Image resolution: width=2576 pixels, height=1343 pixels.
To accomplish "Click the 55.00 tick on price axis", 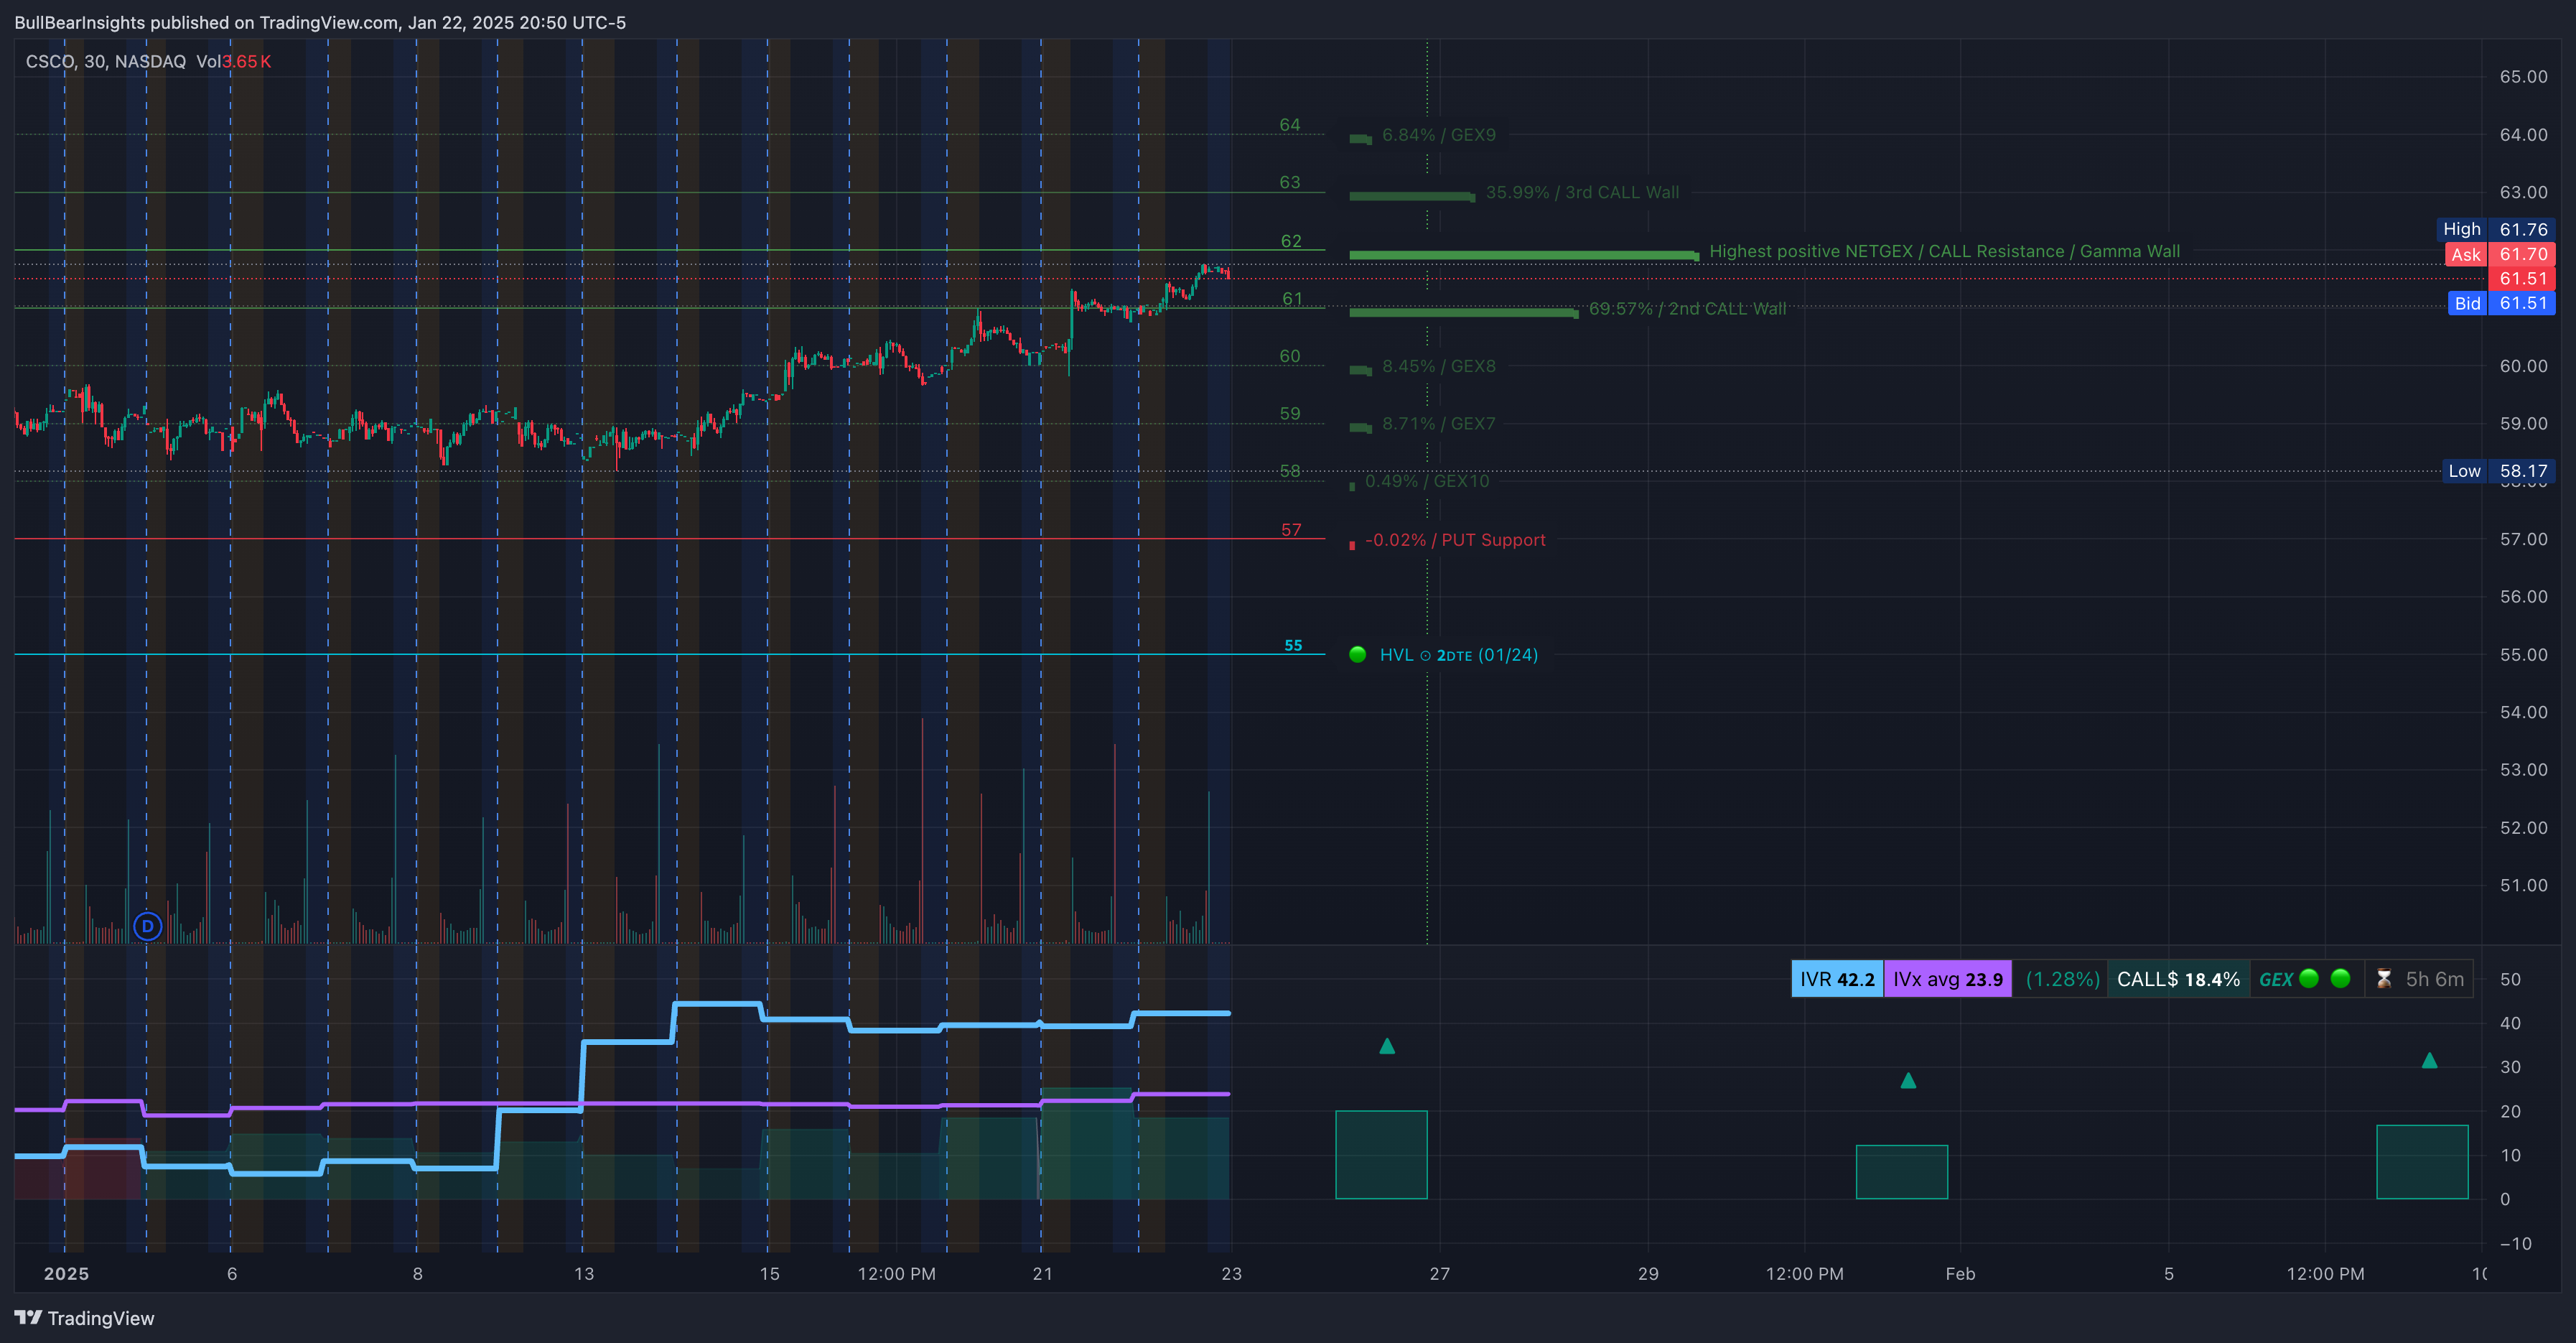I will click(x=2523, y=655).
